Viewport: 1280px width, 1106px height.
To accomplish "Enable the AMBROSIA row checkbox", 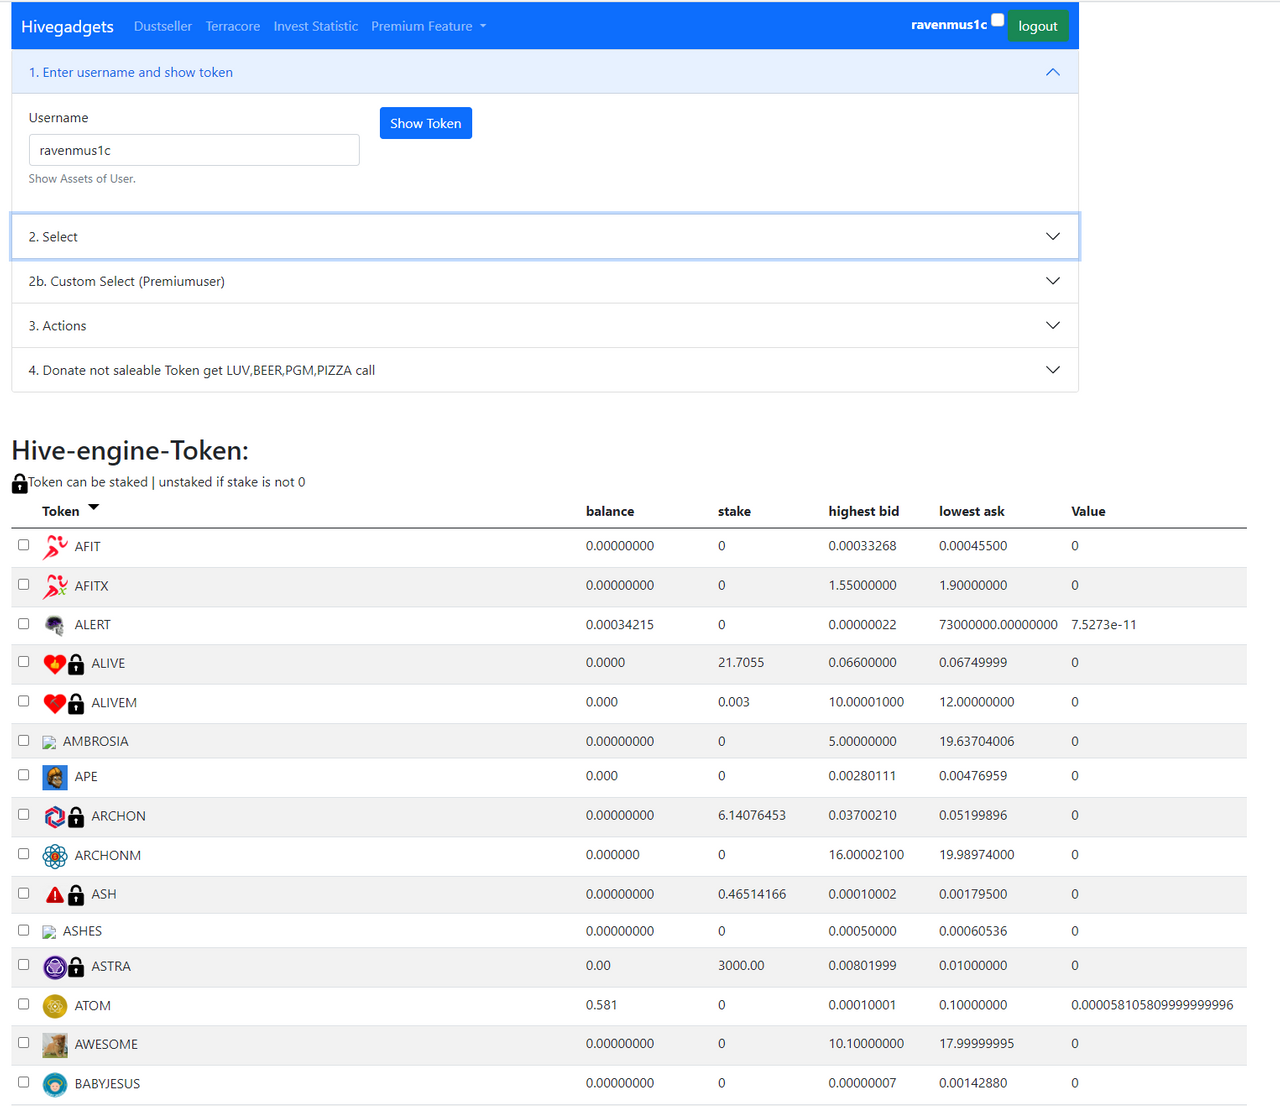I will point(24,740).
